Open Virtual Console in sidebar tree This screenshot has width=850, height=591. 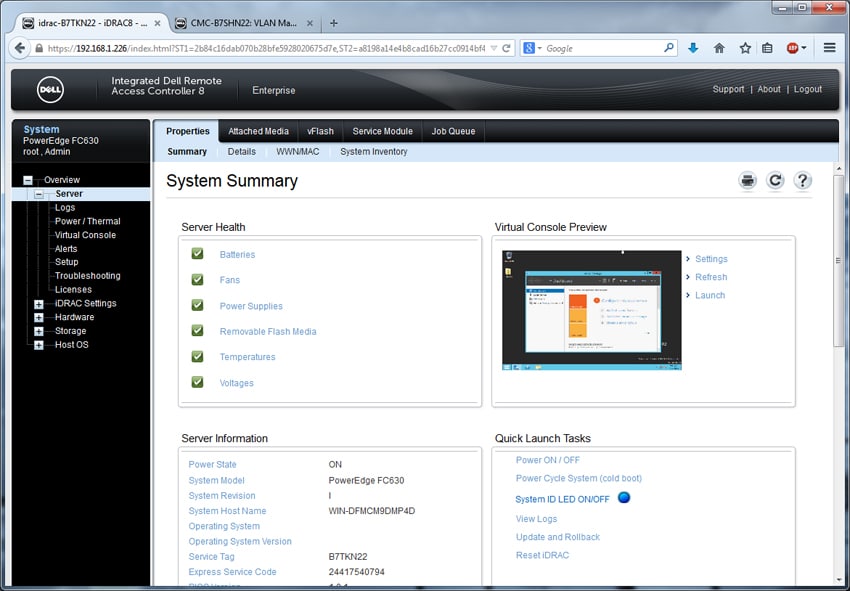tap(86, 235)
